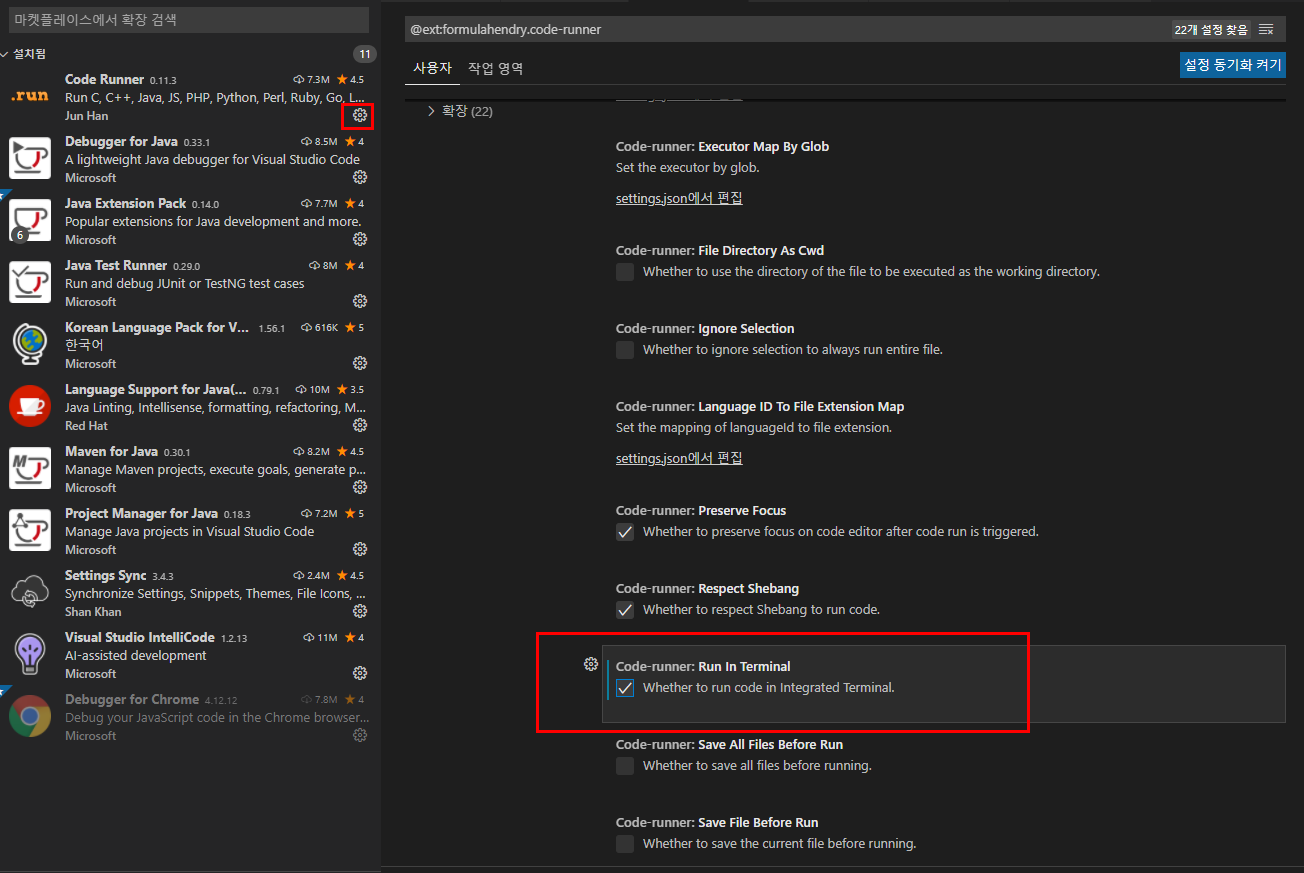Click the Project Manager for Java icon
The width and height of the screenshot is (1304, 873).
click(30, 530)
